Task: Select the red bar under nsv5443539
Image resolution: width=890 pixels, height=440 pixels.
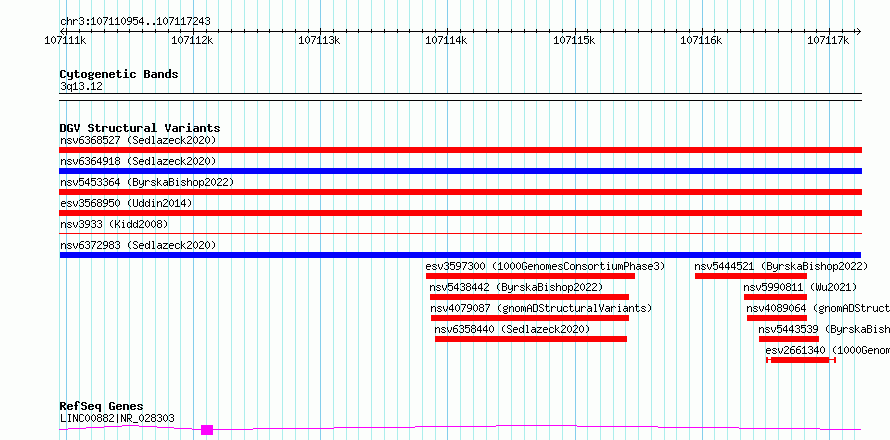Action: pos(789,339)
